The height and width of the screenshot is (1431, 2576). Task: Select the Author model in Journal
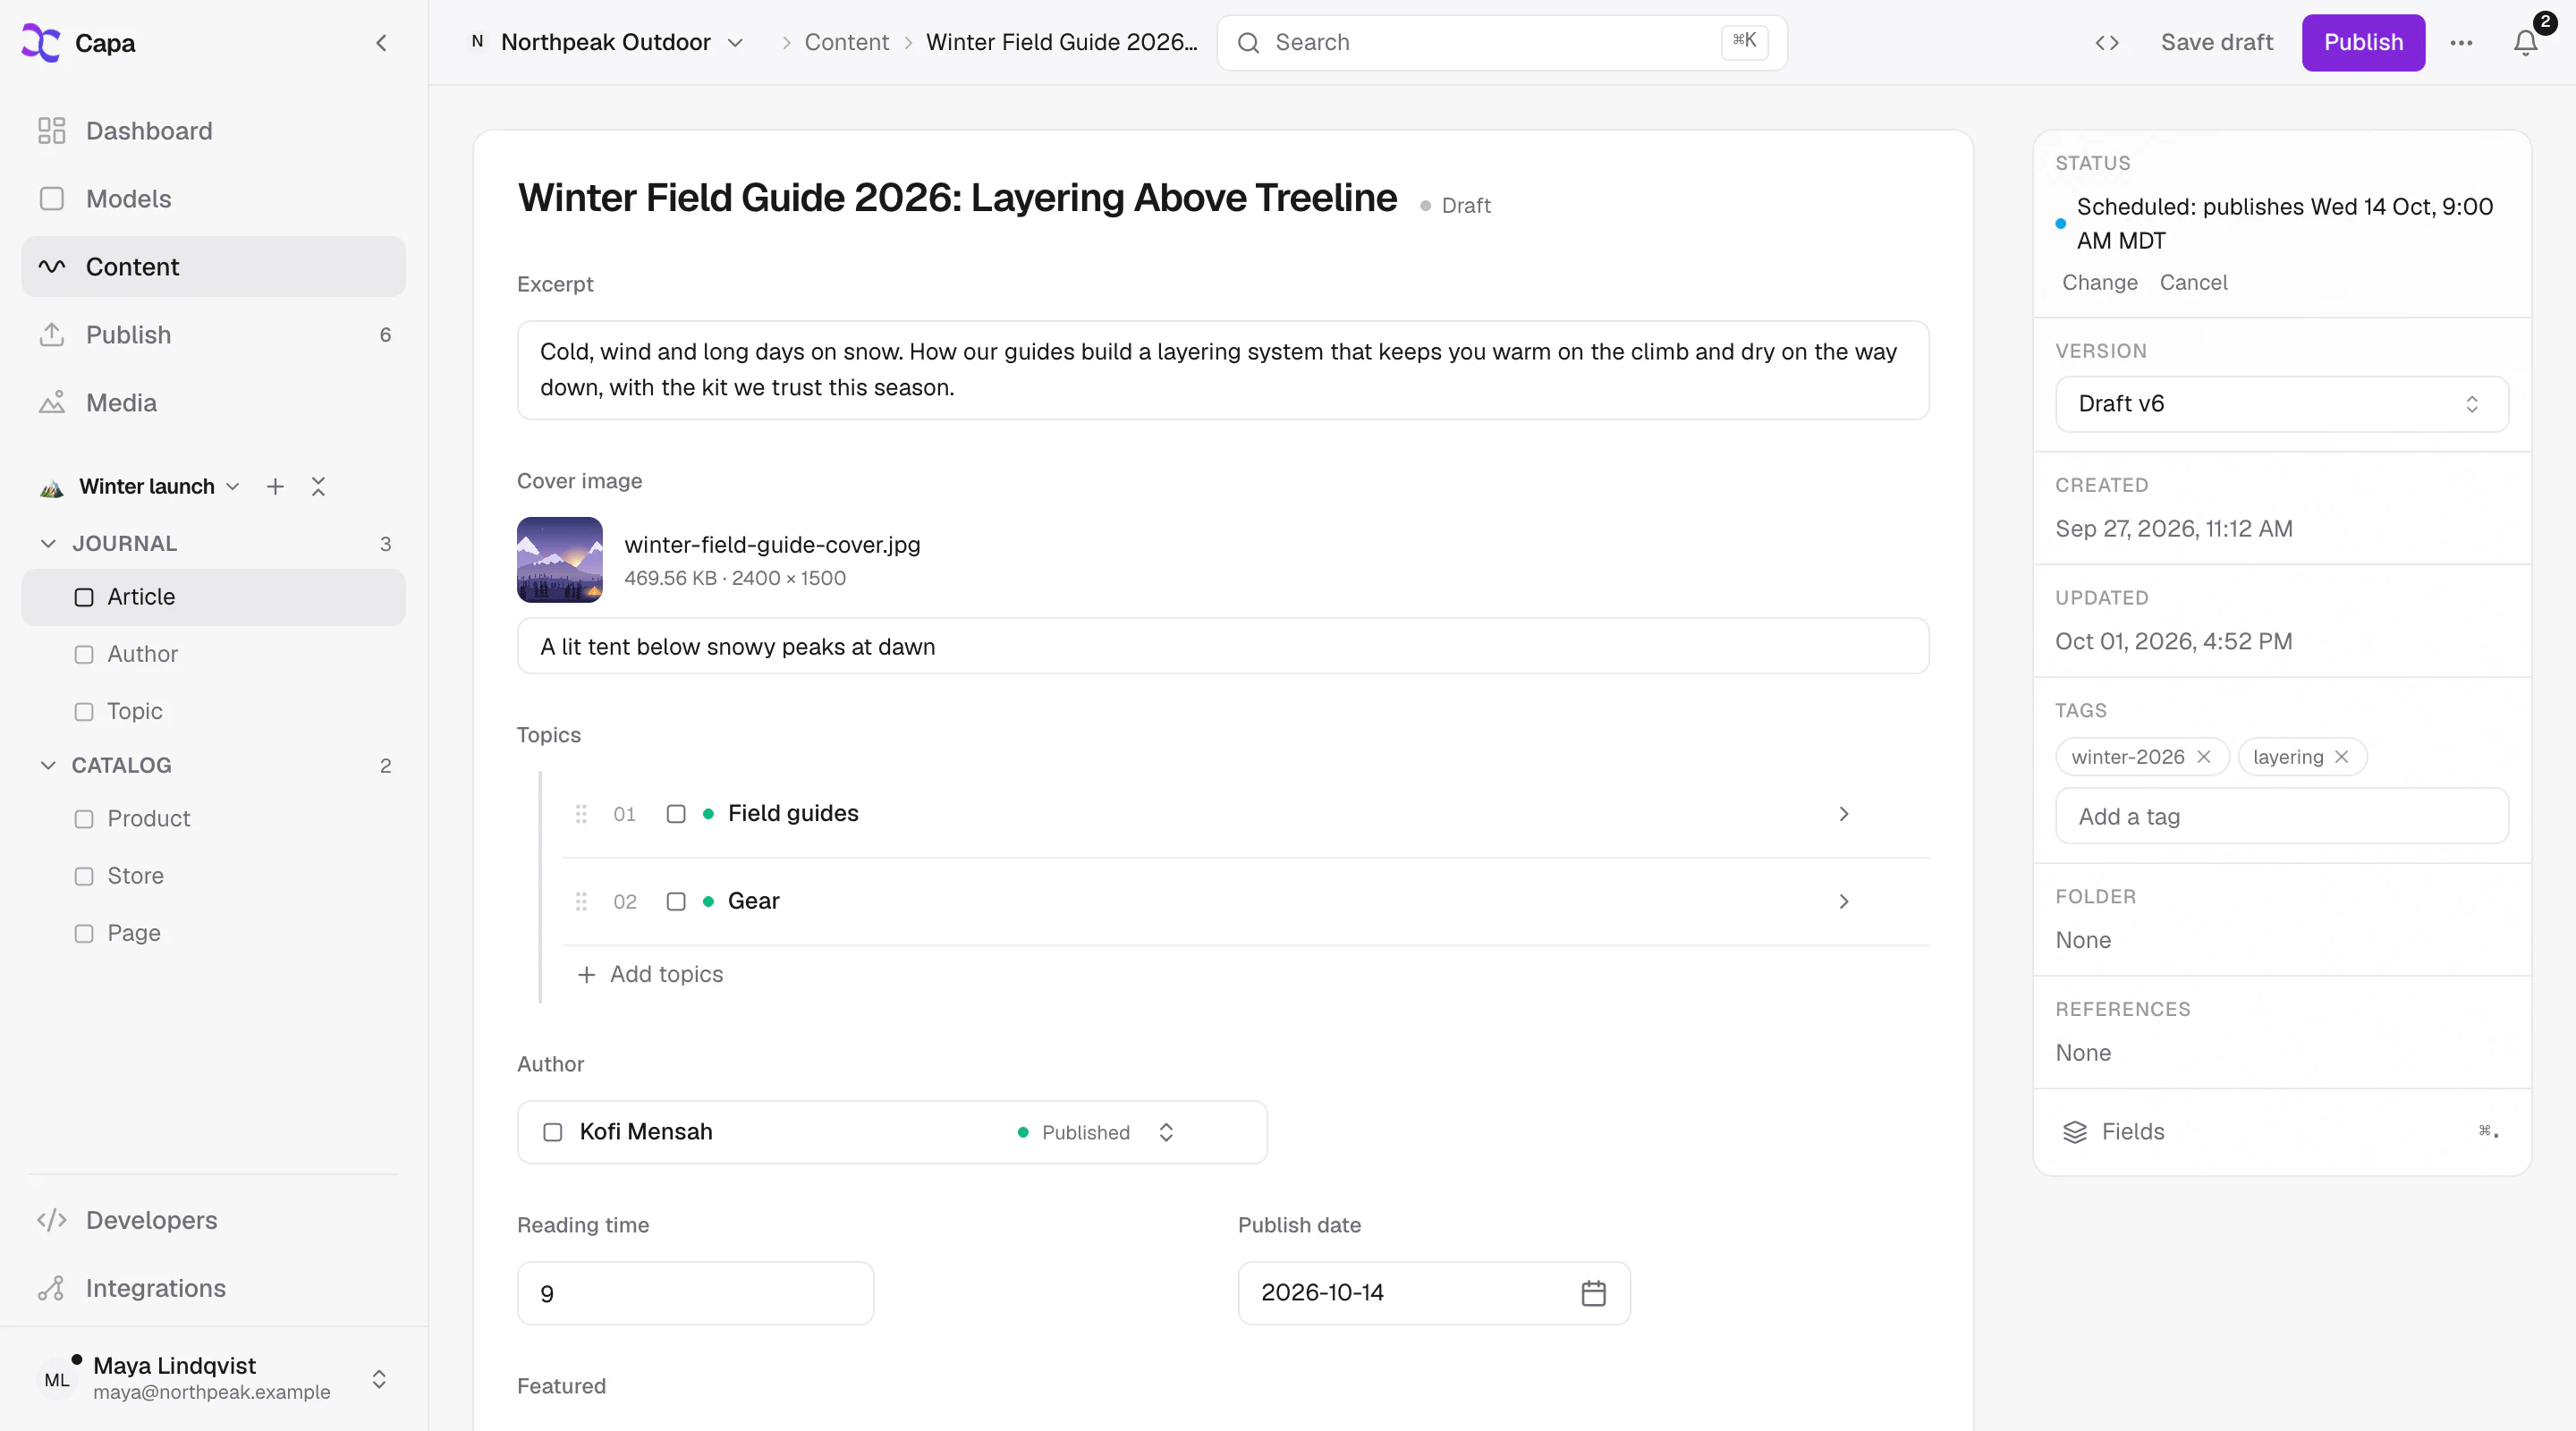click(214, 654)
